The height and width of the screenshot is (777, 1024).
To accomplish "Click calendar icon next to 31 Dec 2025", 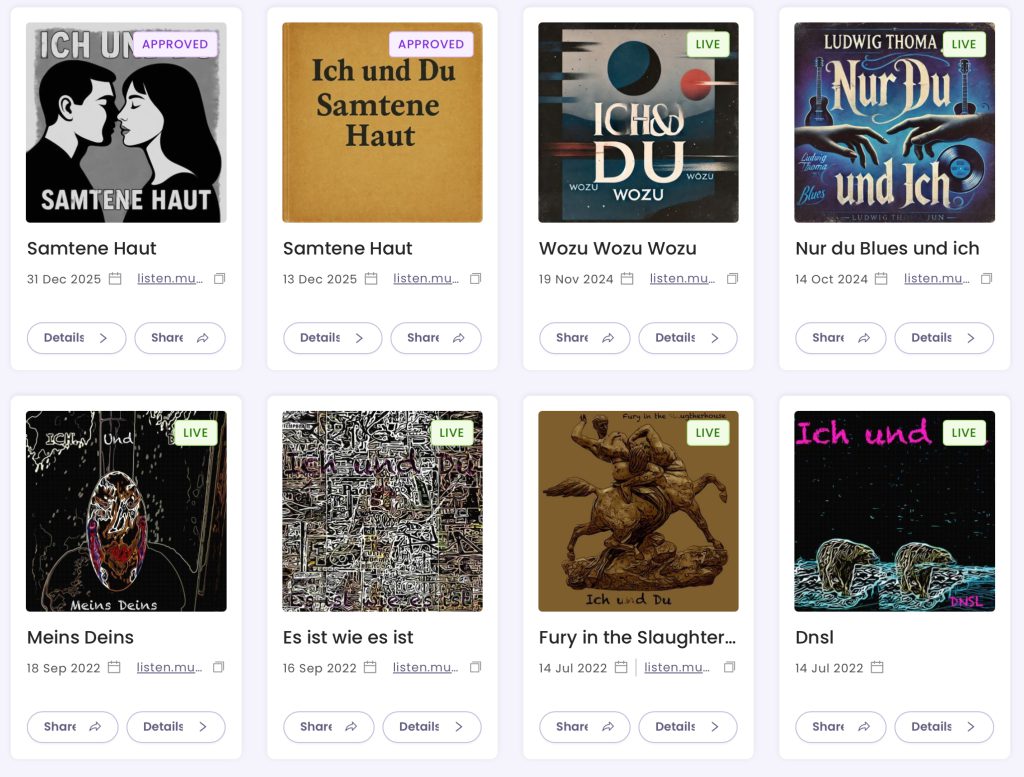I will pos(115,279).
